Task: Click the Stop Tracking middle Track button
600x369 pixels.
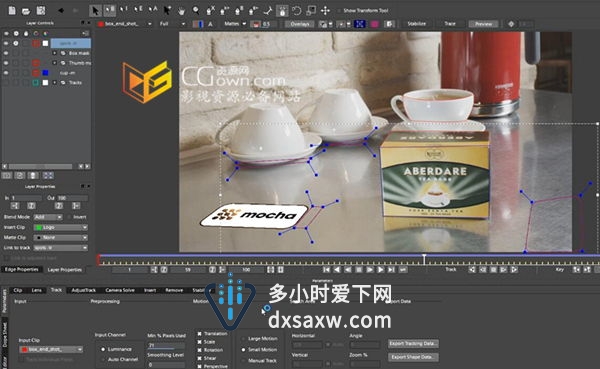Action: click(x=494, y=270)
